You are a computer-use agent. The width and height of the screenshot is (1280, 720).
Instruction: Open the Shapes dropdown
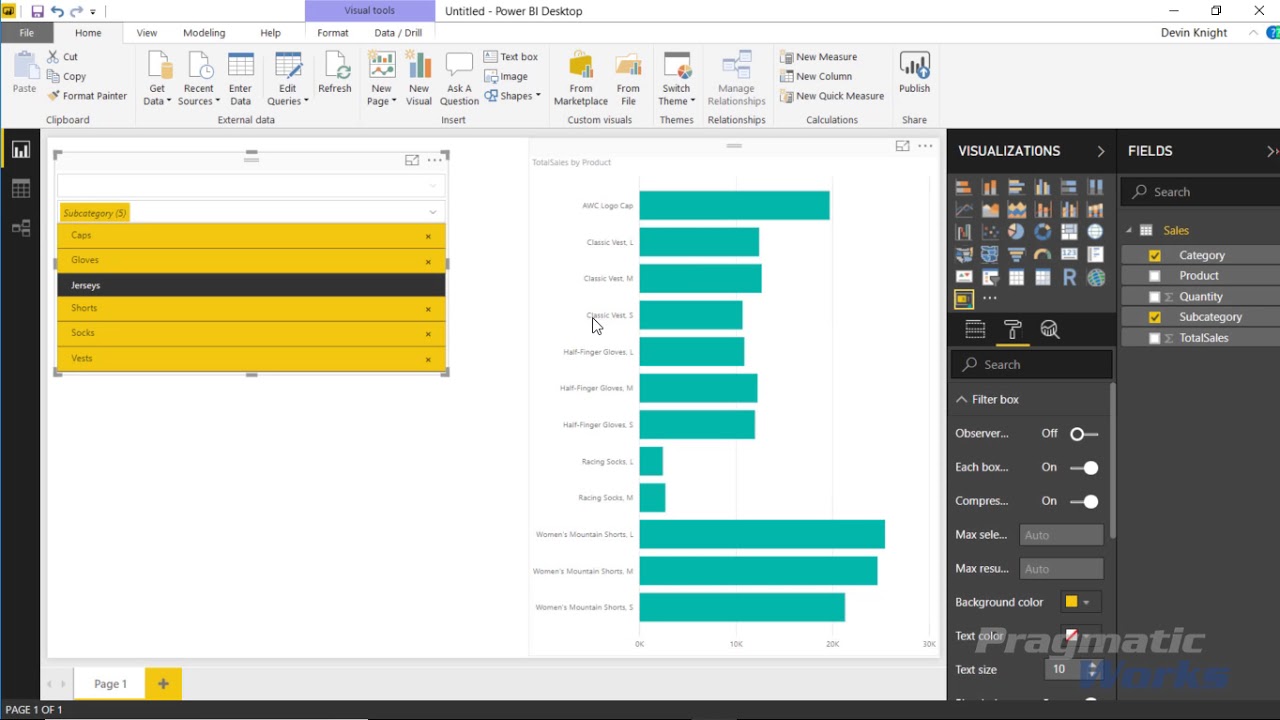pos(512,96)
